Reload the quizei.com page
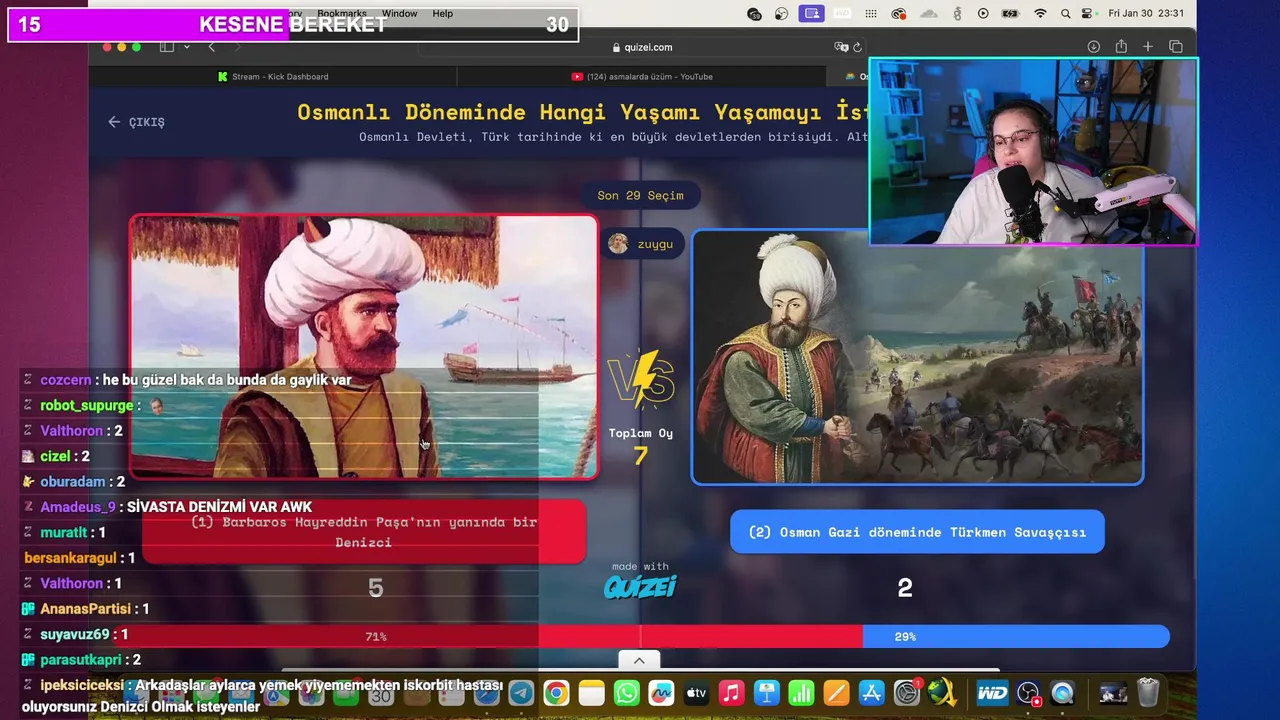 (857, 47)
